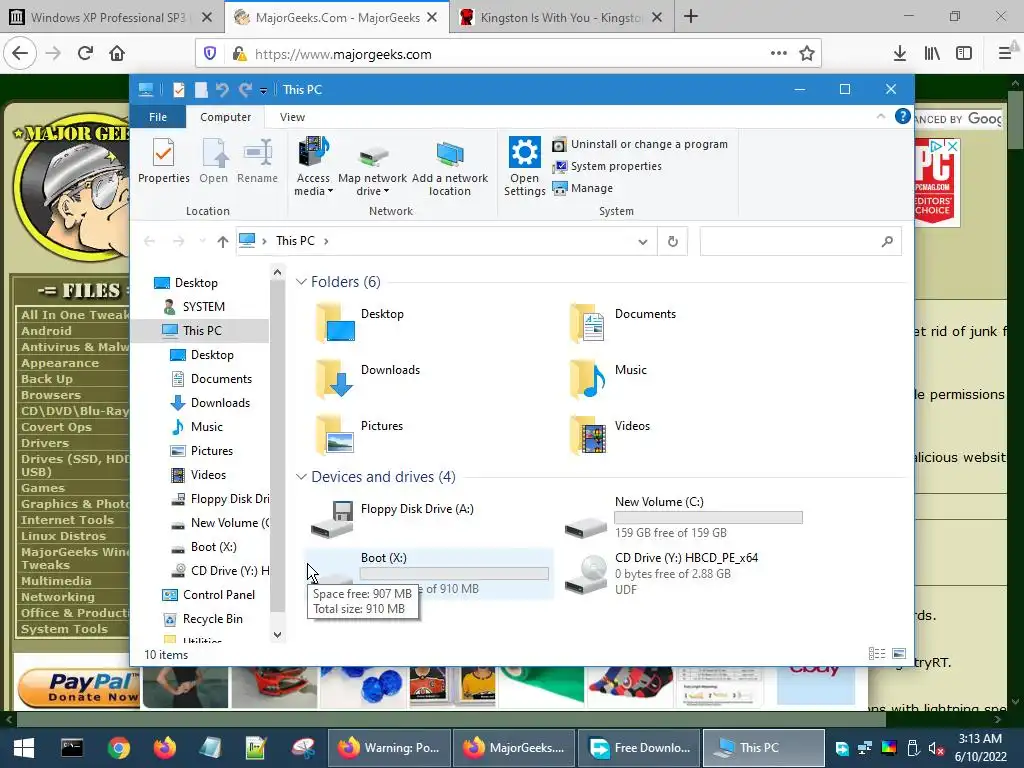Open Firefox library icon
Image resolution: width=1024 pixels, height=768 pixels.
click(932, 54)
